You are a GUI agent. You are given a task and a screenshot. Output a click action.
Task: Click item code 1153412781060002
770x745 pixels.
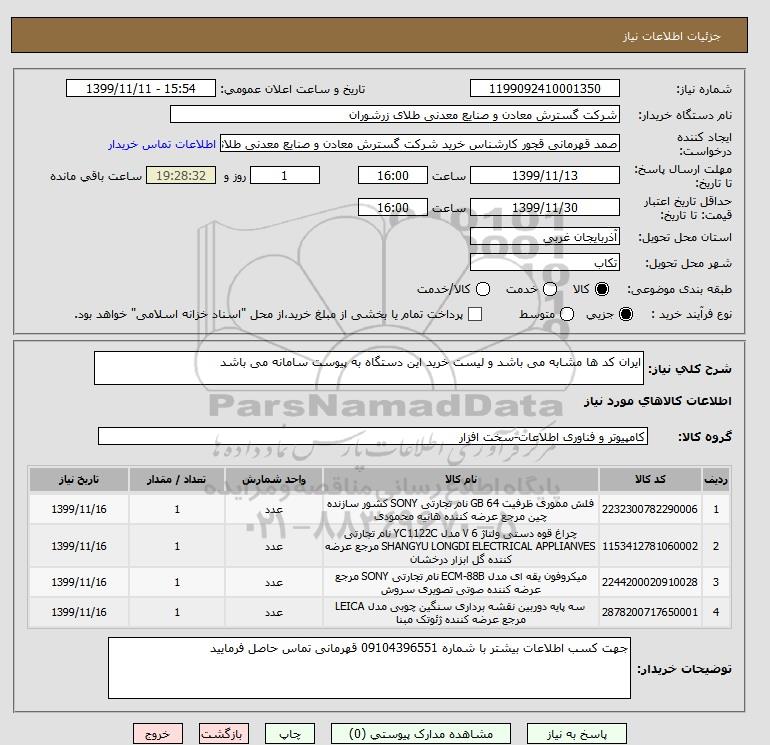tap(650, 546)
